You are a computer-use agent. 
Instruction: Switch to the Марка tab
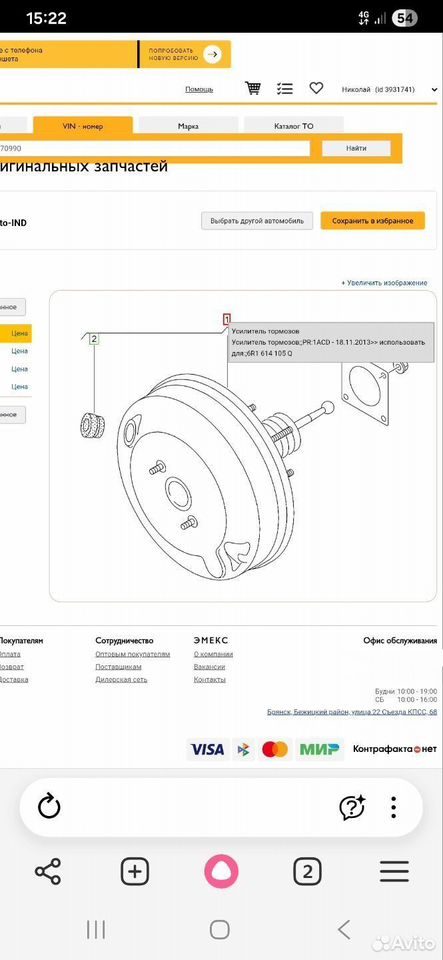[x=188, y=126]
